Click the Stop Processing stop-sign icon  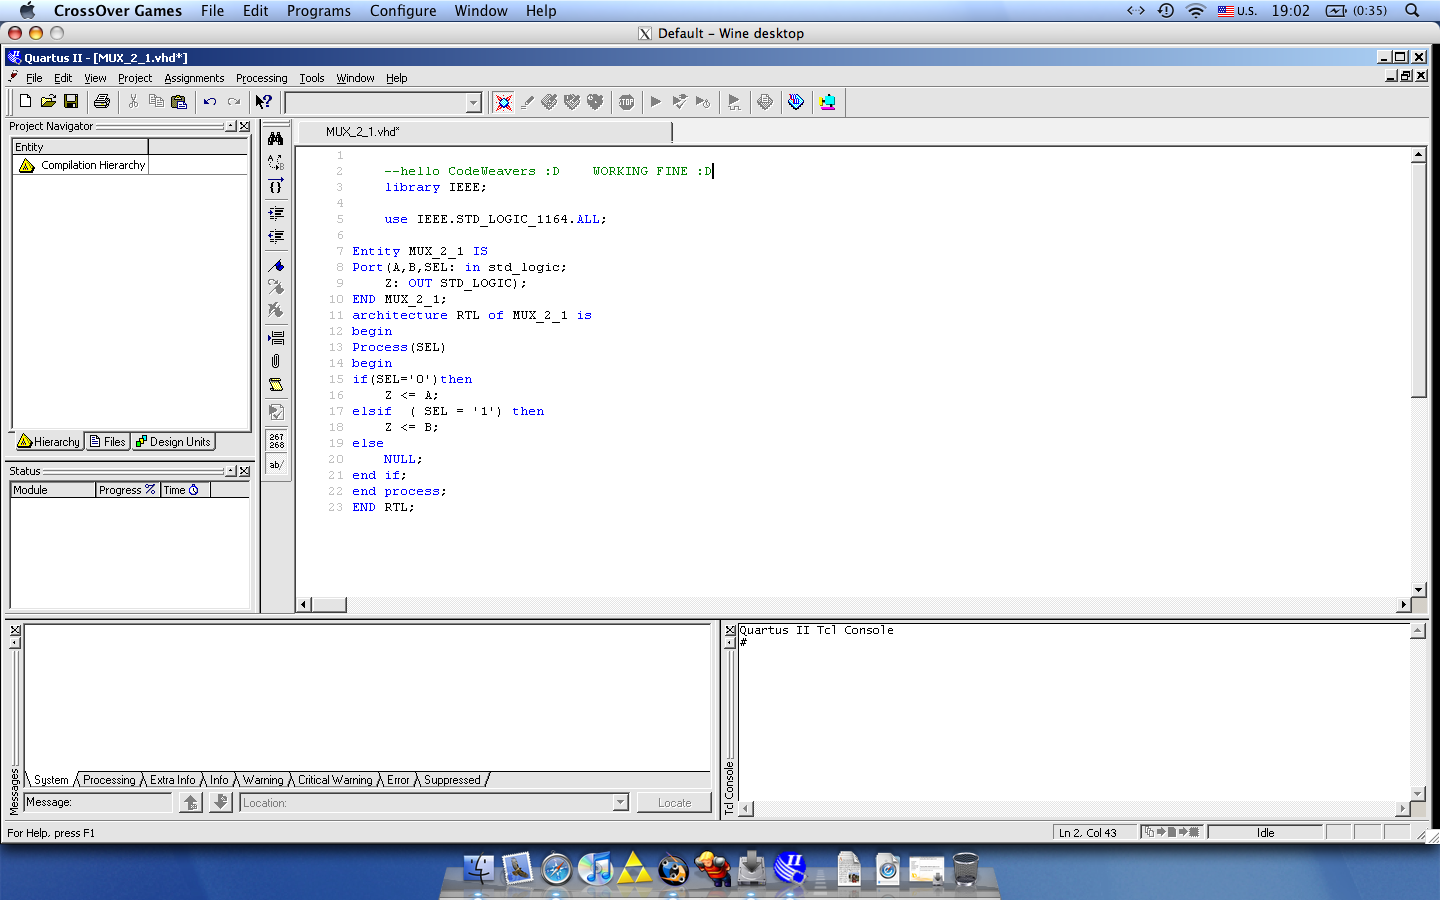tap(626, 101)
